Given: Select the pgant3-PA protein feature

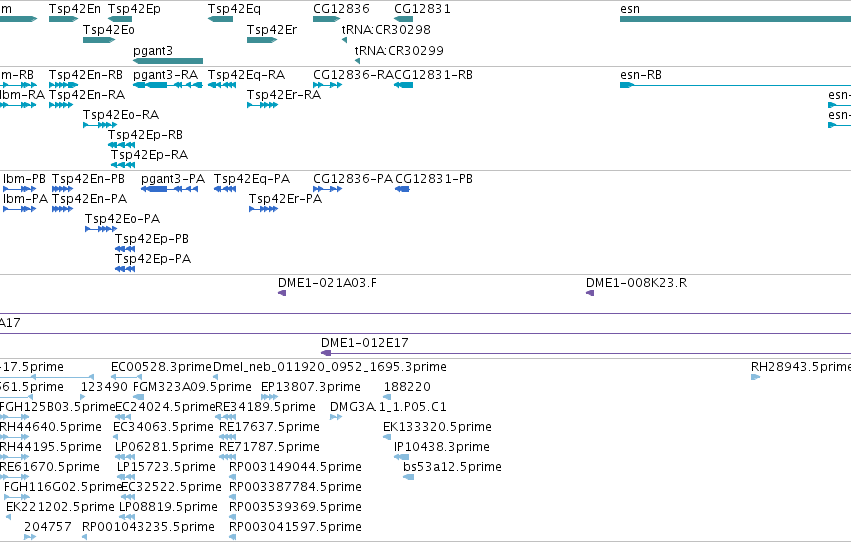Looking at the screenshot, I should pos(169,189).
